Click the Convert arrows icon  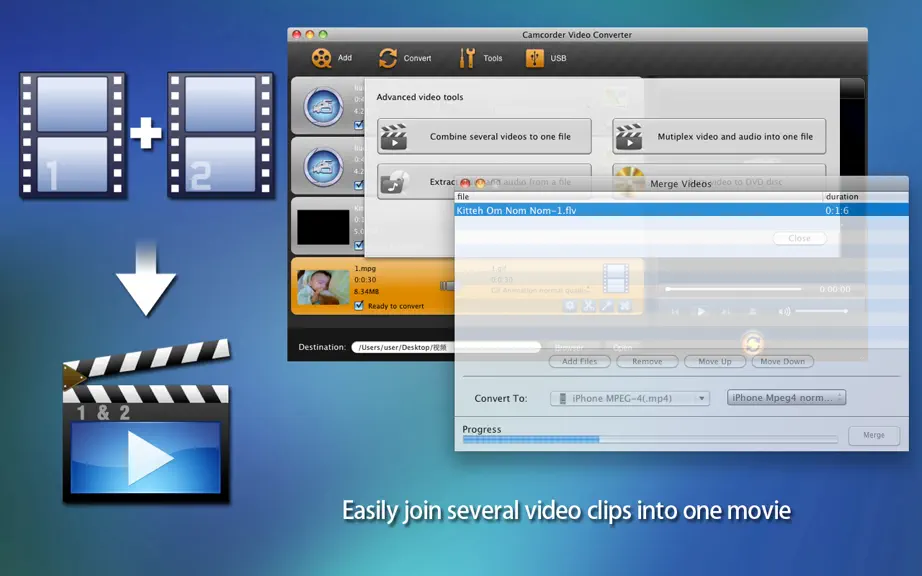tap(388, 58)
